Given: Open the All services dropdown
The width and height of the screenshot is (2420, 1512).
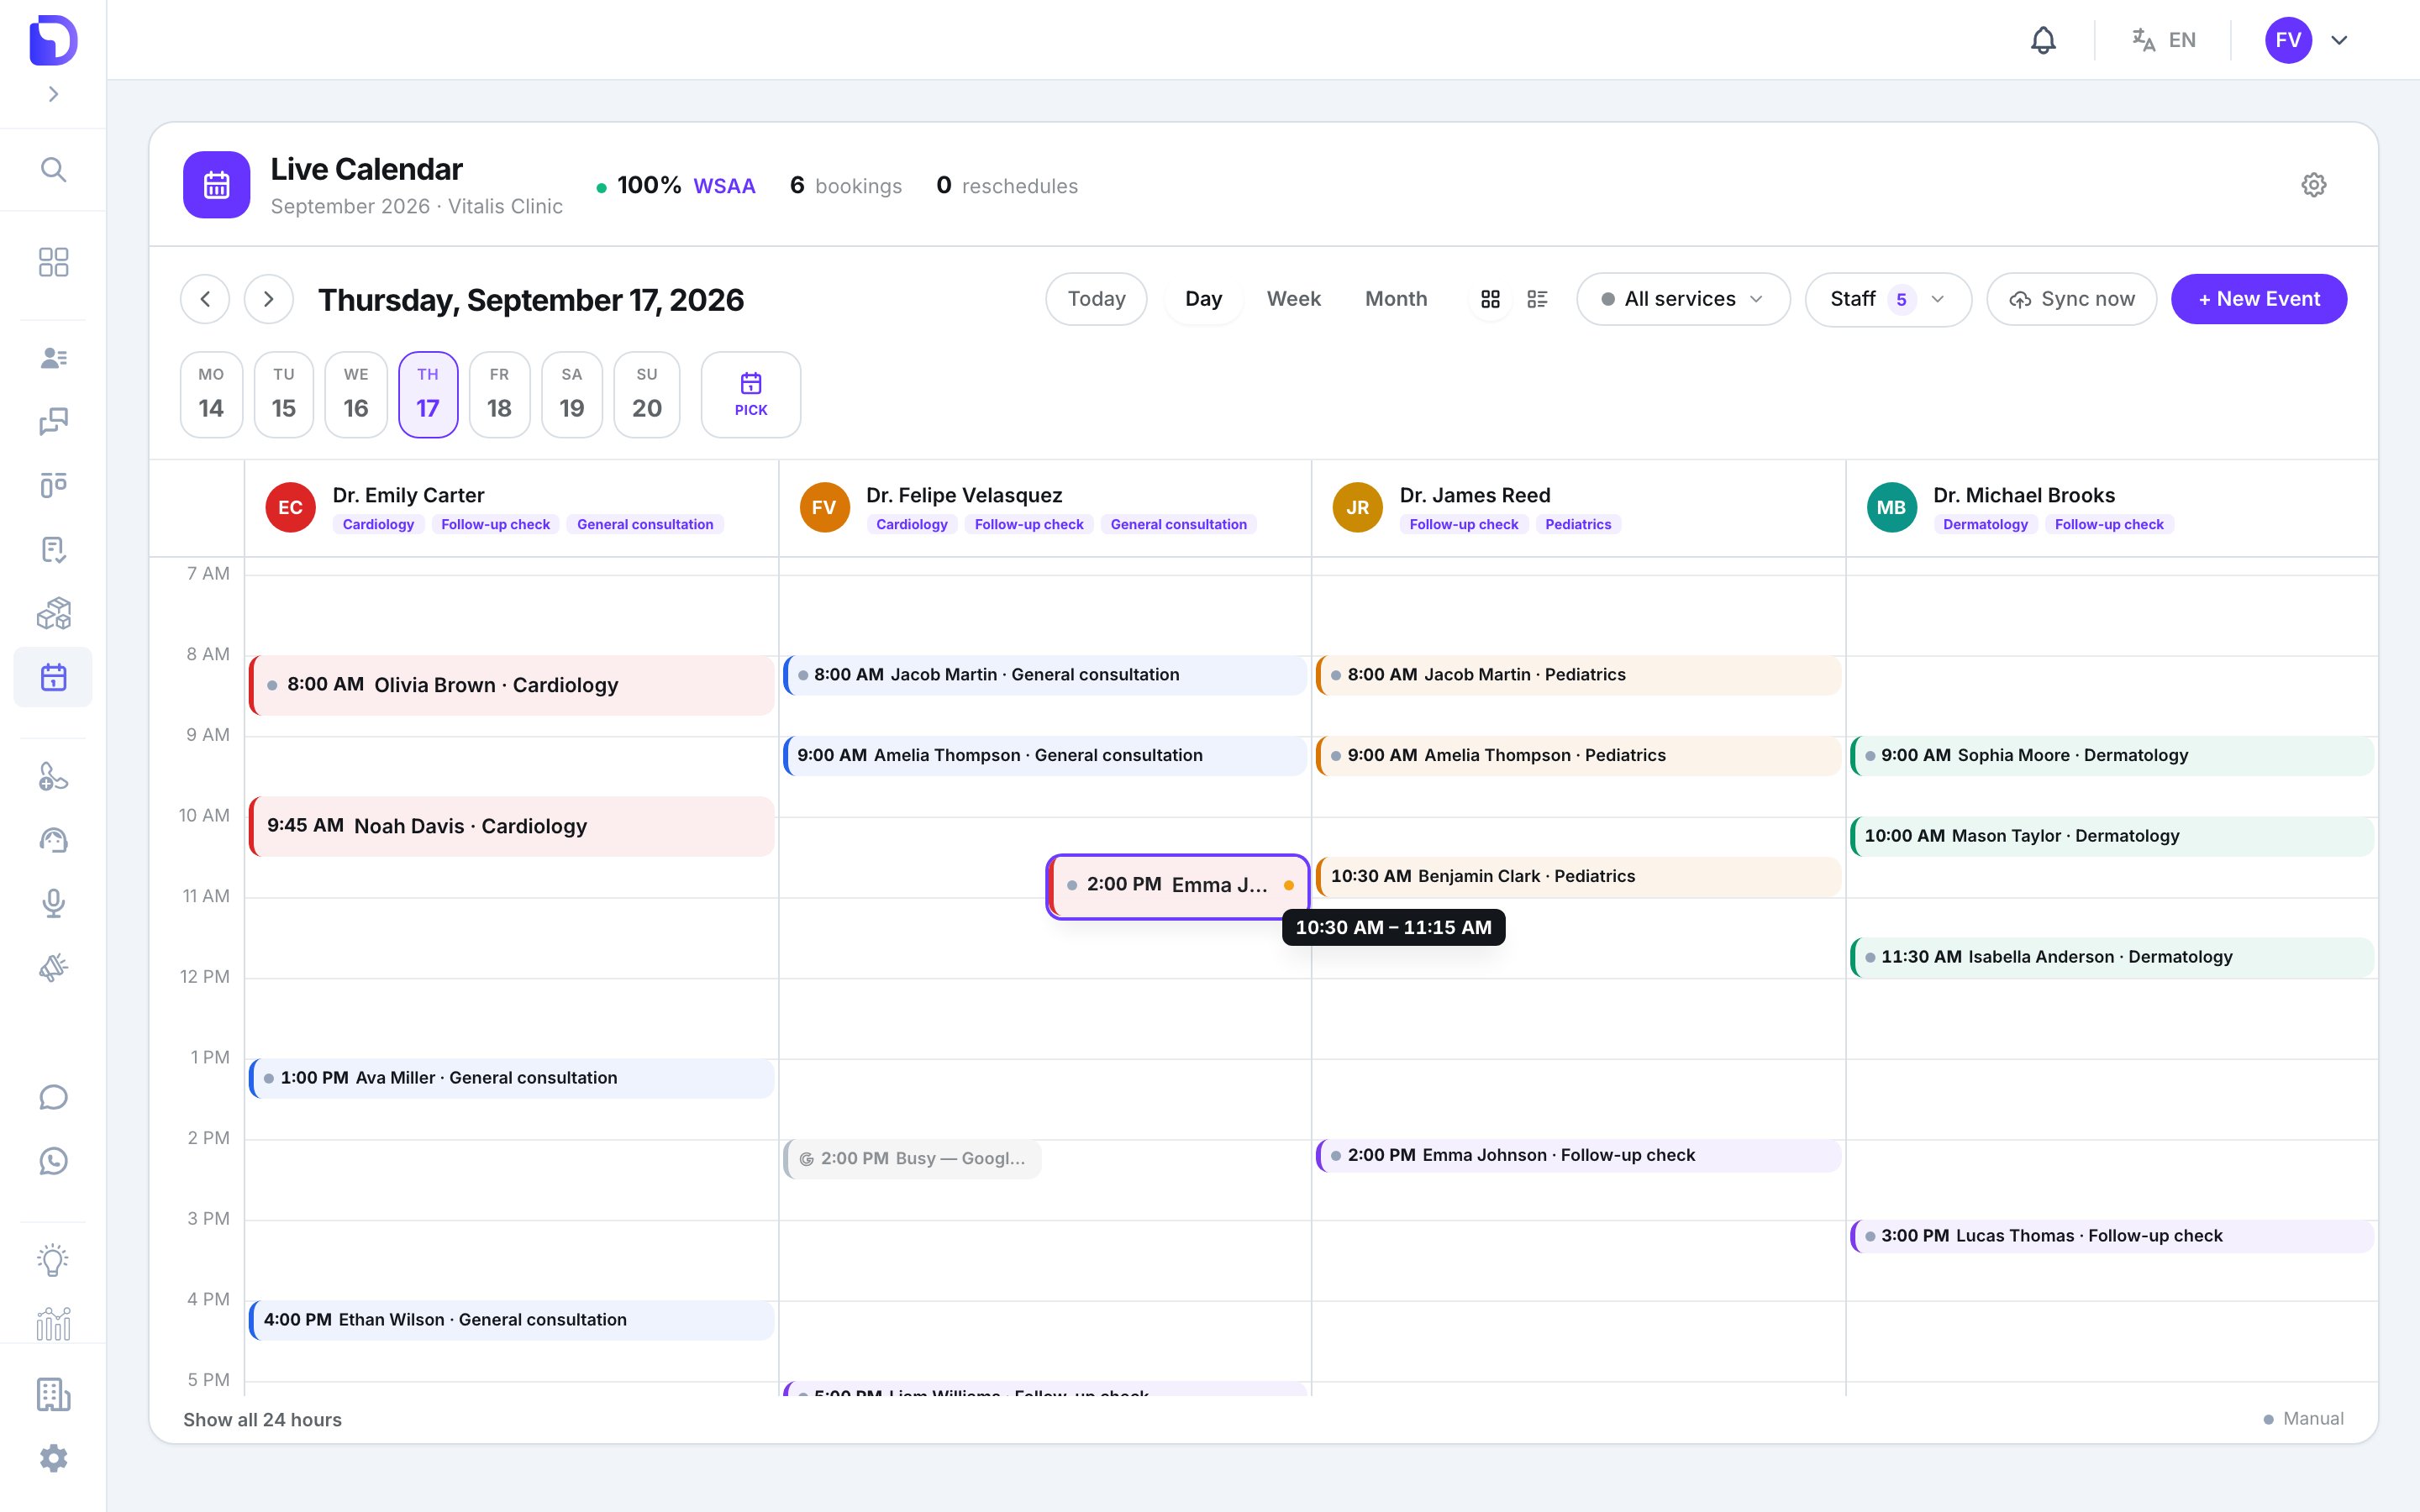Looking at the screenshot, I should coord(1682,299).
